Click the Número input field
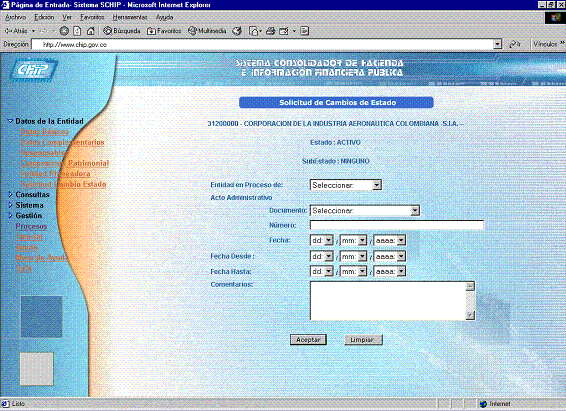The width and height of the screenshot is (566, 411). point(397,225)
